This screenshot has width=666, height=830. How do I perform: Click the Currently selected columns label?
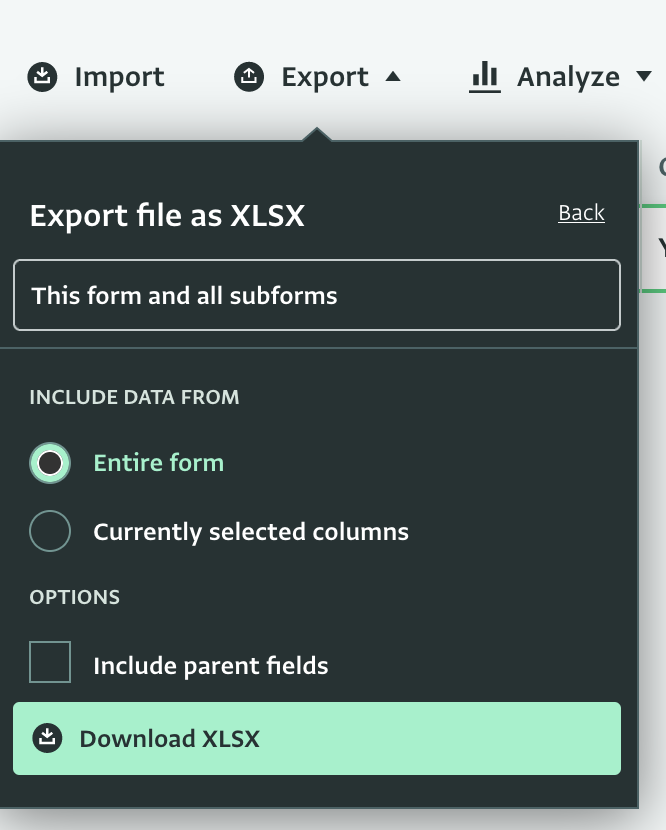pyautogui.click(x=251, y=532)
